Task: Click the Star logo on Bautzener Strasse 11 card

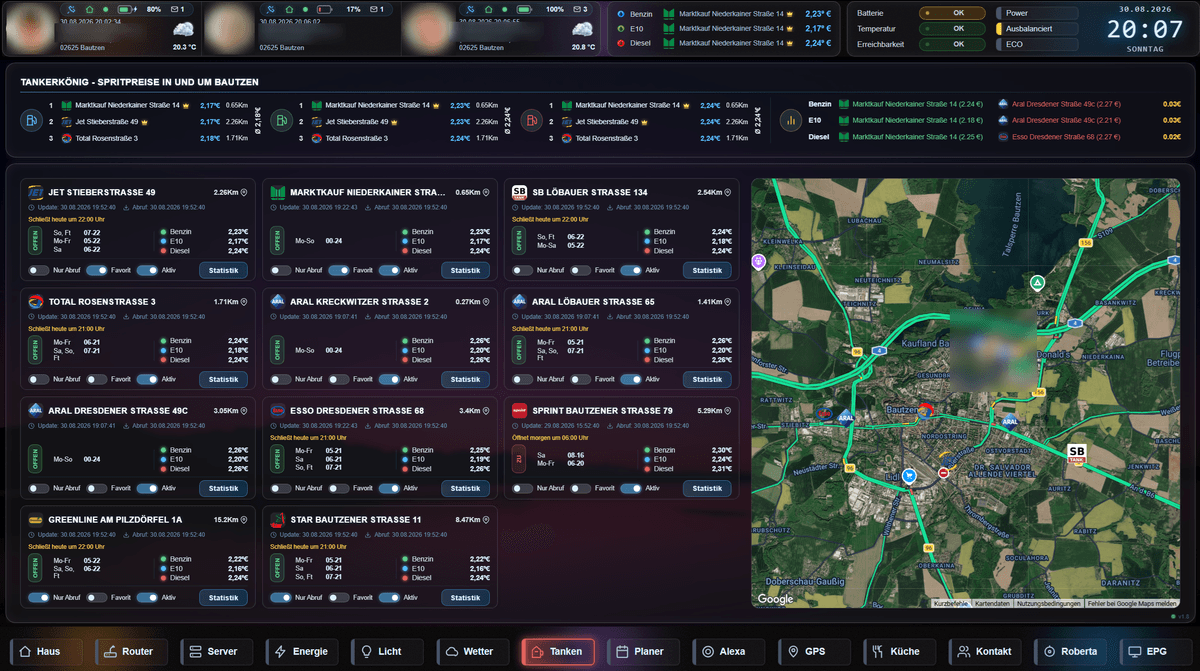Action: point(278,520)
